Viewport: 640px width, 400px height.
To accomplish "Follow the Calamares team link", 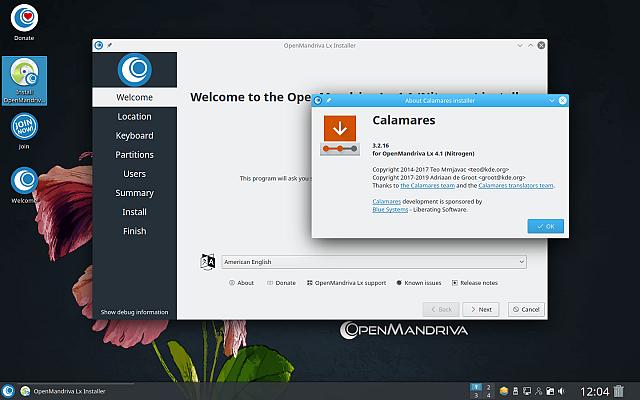I will pos(427,185).
